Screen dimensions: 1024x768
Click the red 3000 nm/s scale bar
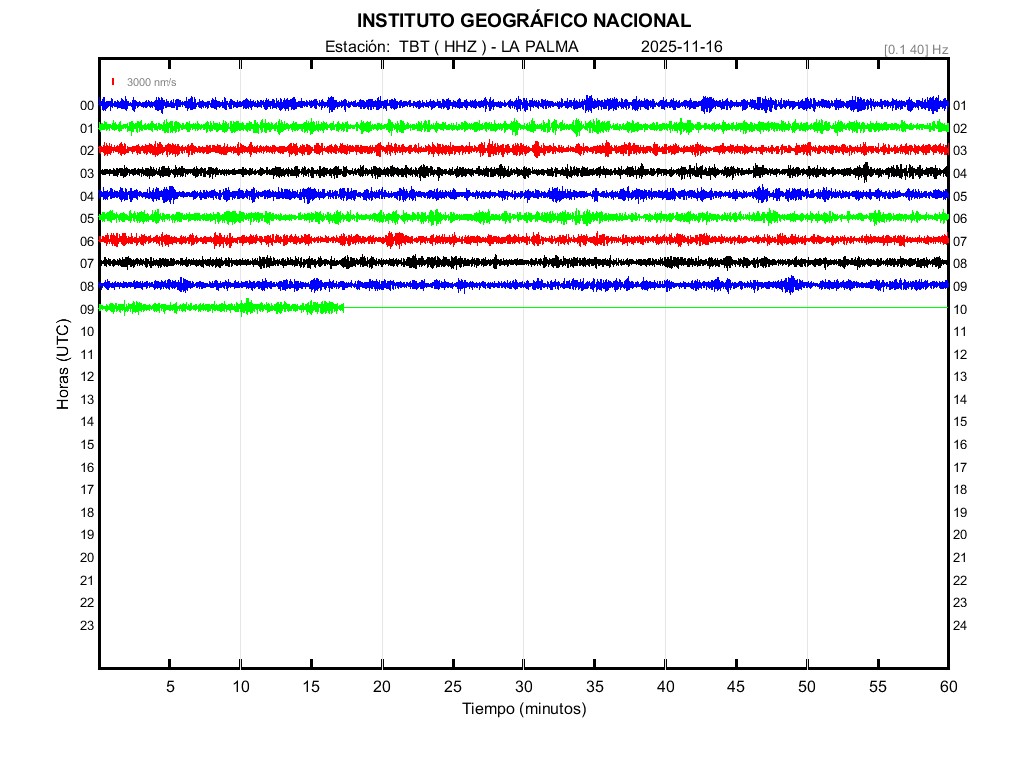click(113, 82)
